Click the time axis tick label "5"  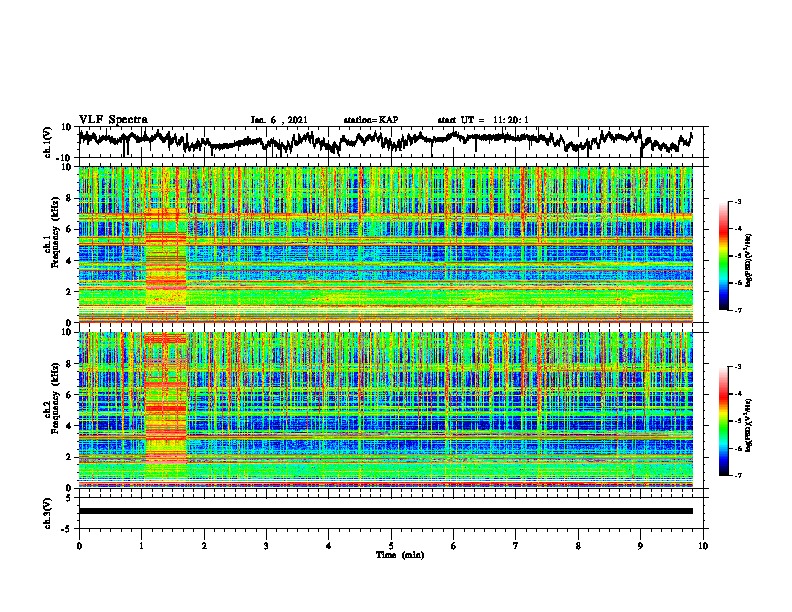[x=391, y=546]
